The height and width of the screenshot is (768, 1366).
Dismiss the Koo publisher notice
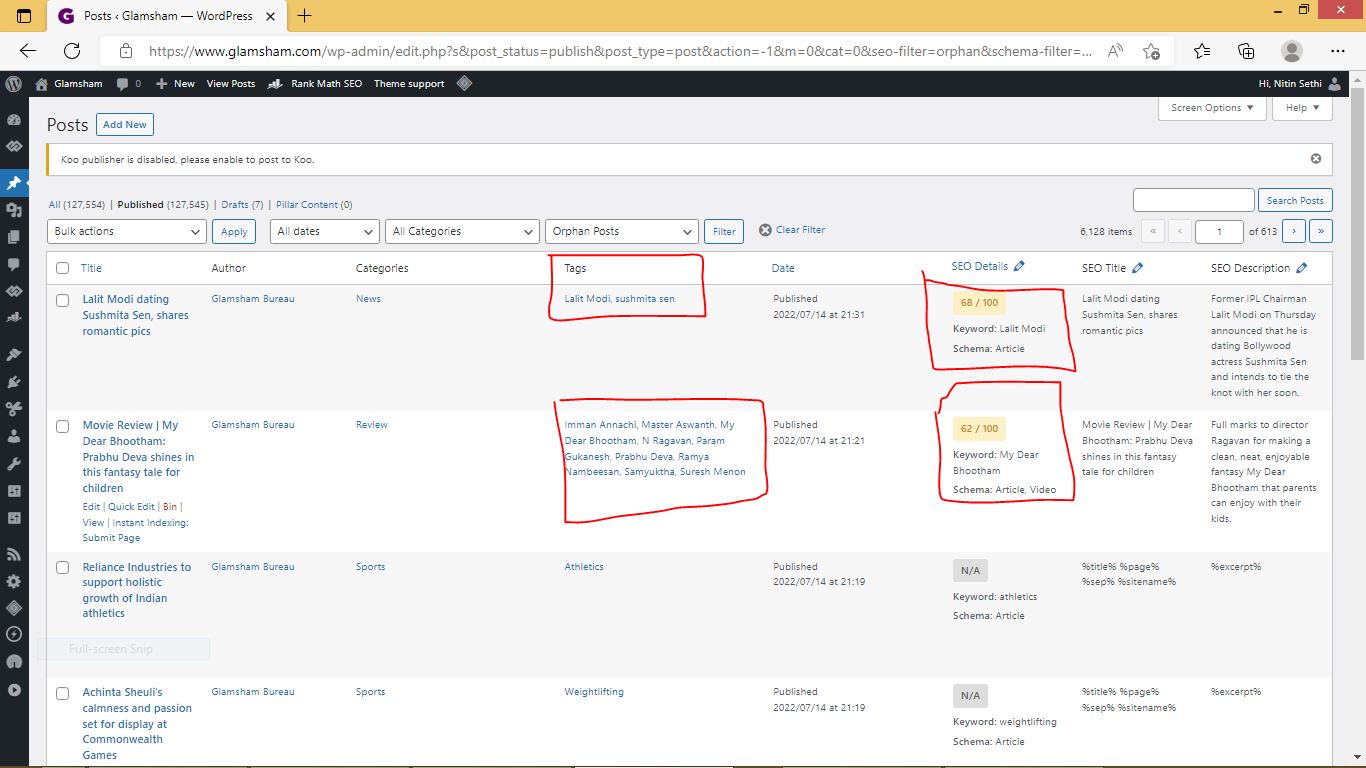point(1316,159)
